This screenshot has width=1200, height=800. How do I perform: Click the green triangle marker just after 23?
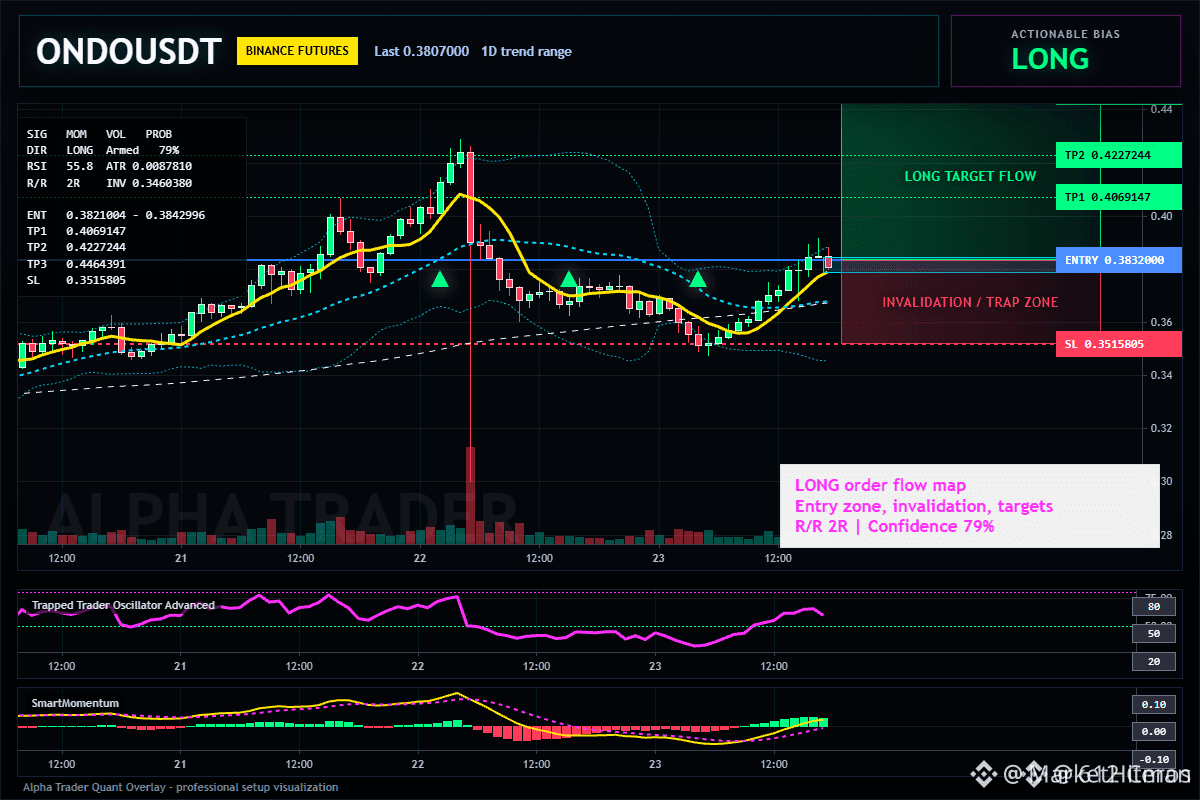pyautogui.click(x=697, y=279)
